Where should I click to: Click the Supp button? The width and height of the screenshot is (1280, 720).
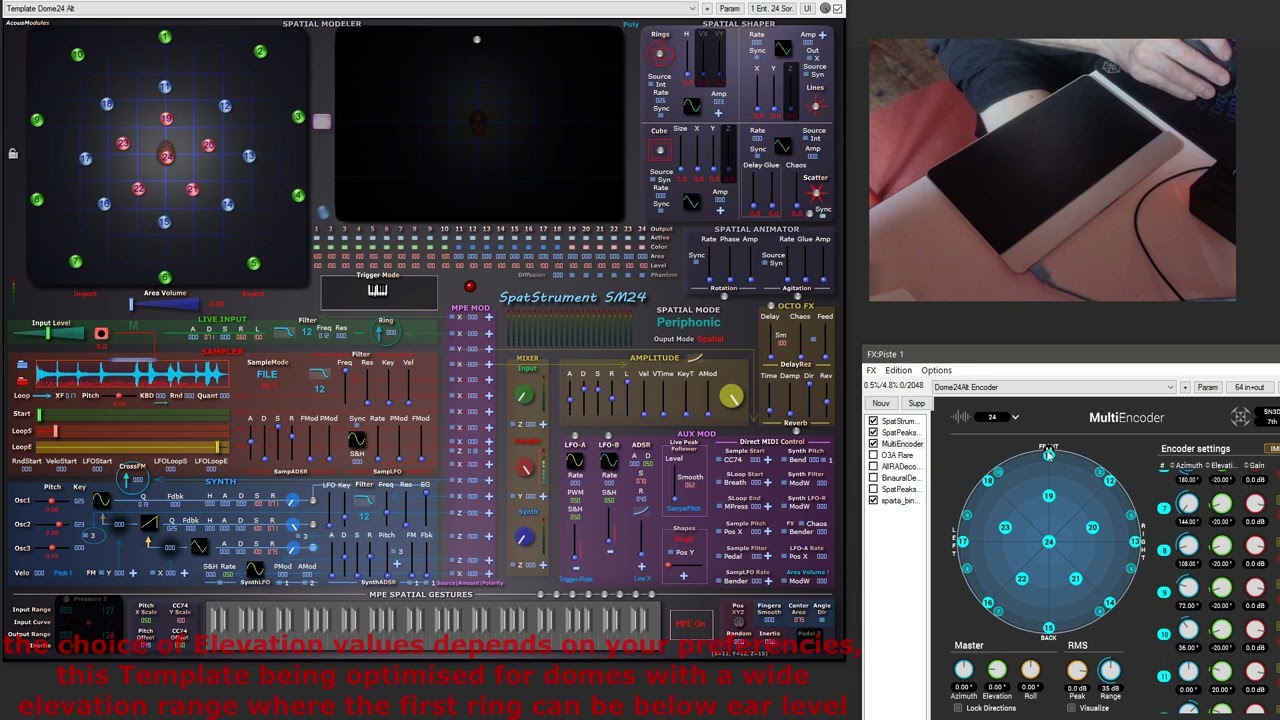coord(917,404)
